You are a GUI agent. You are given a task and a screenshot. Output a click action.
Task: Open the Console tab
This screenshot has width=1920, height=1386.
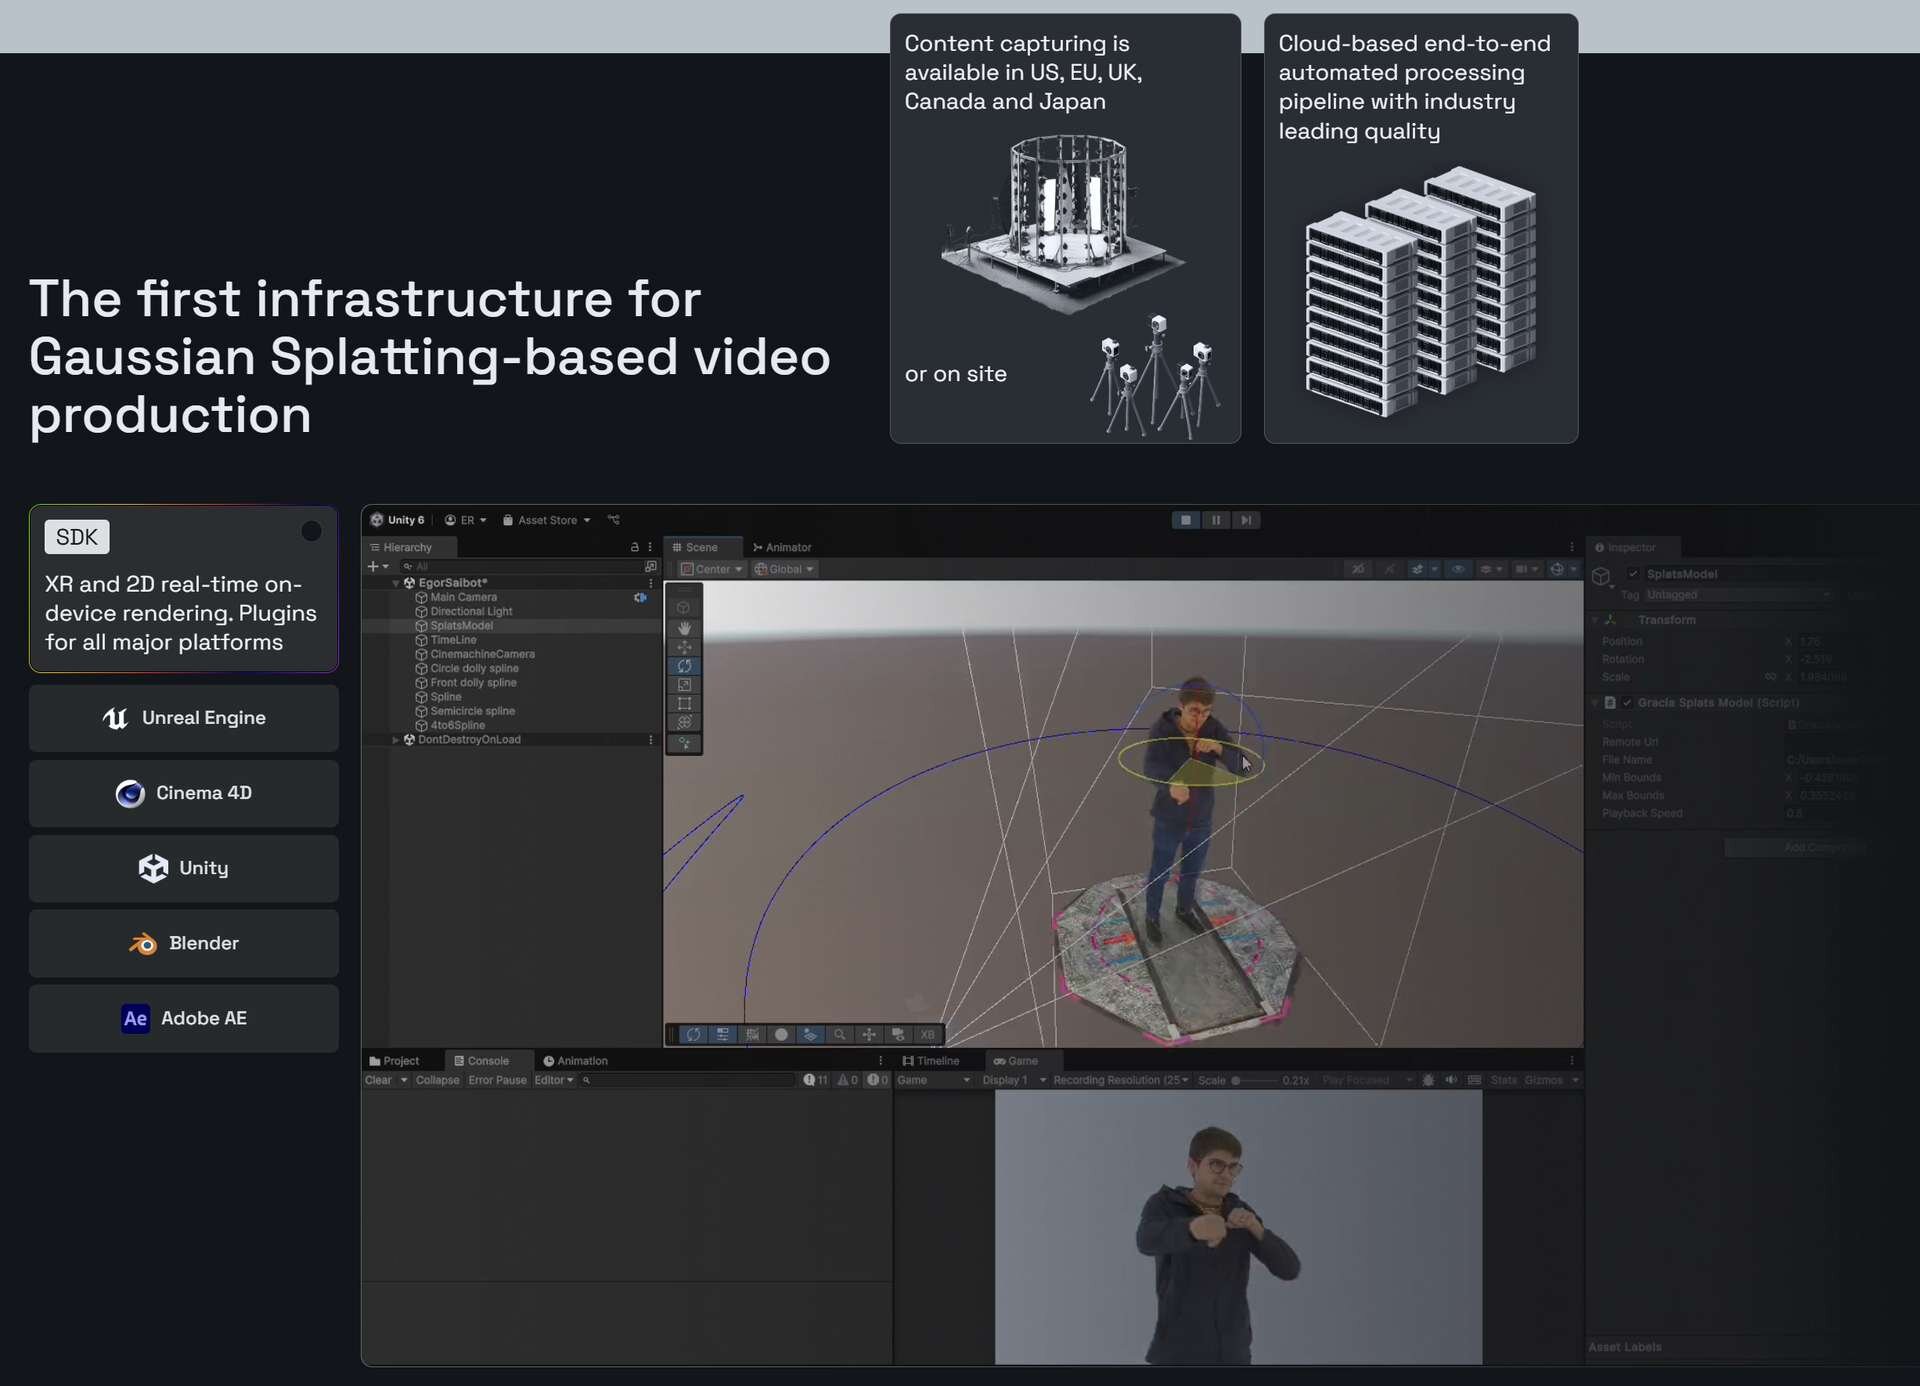click(x=482, y=1061)
